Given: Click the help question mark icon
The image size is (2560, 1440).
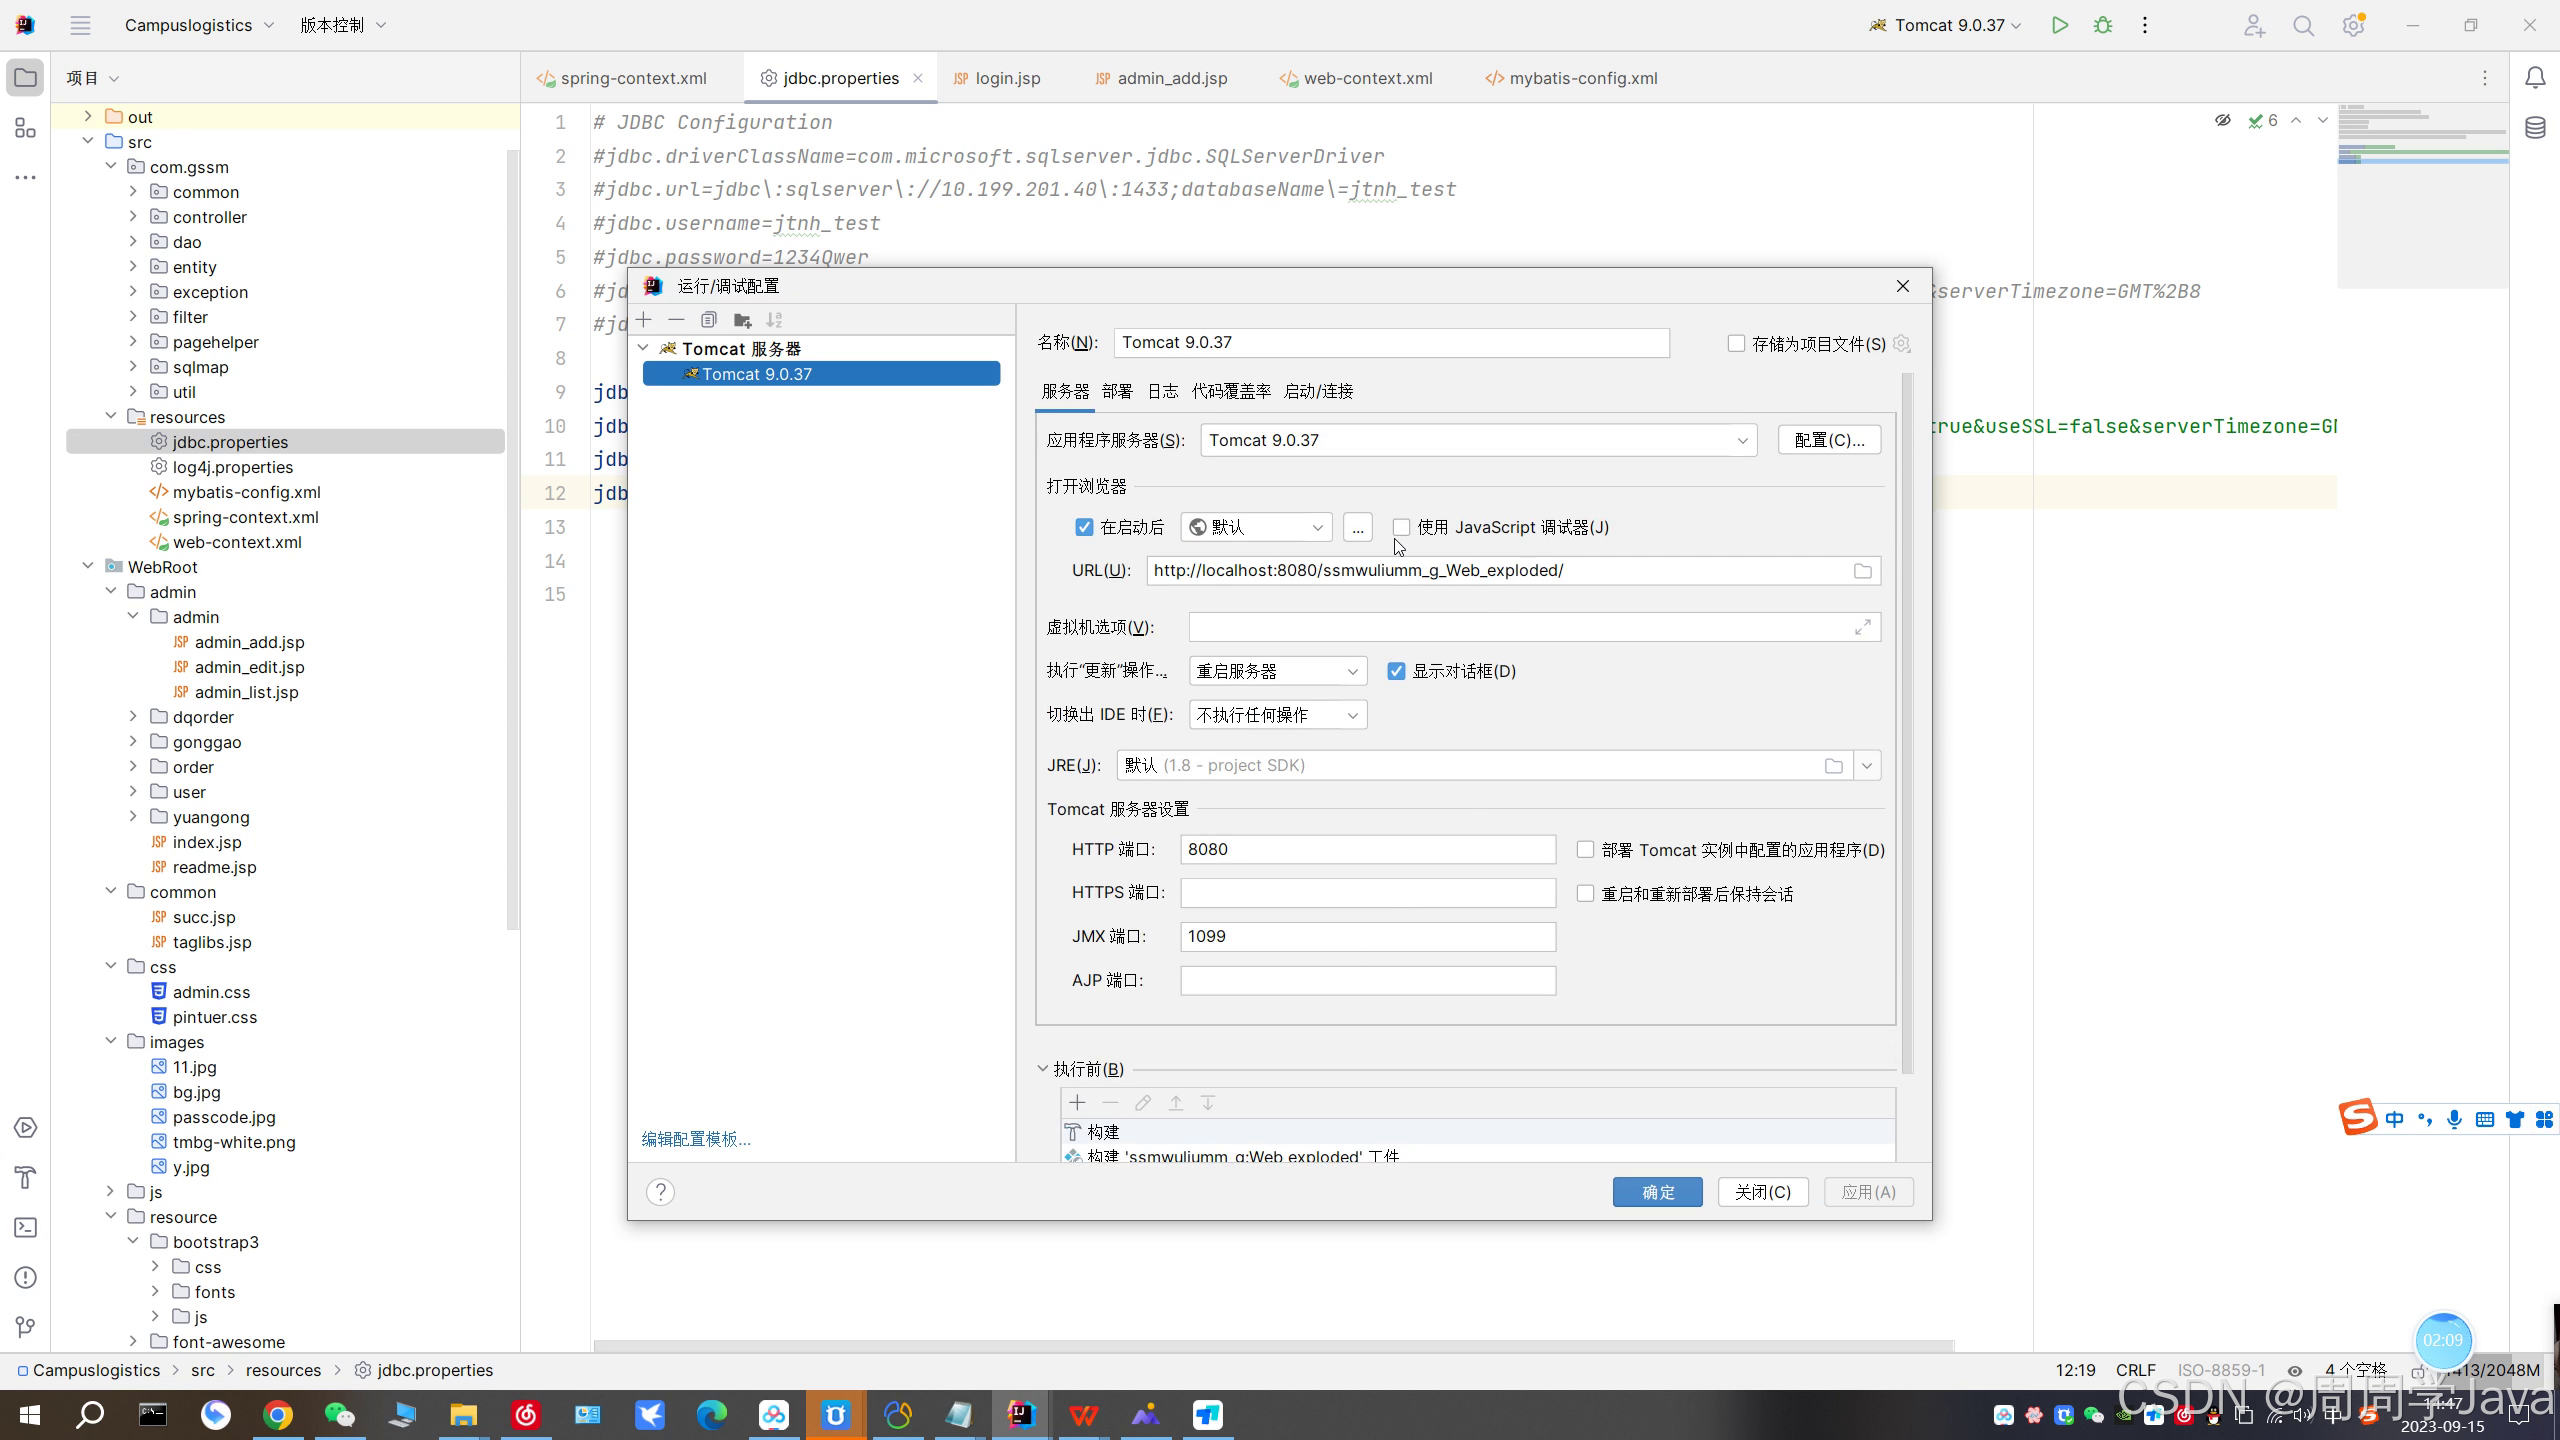Looking at the screenshot, I should tap(660, 1192).
